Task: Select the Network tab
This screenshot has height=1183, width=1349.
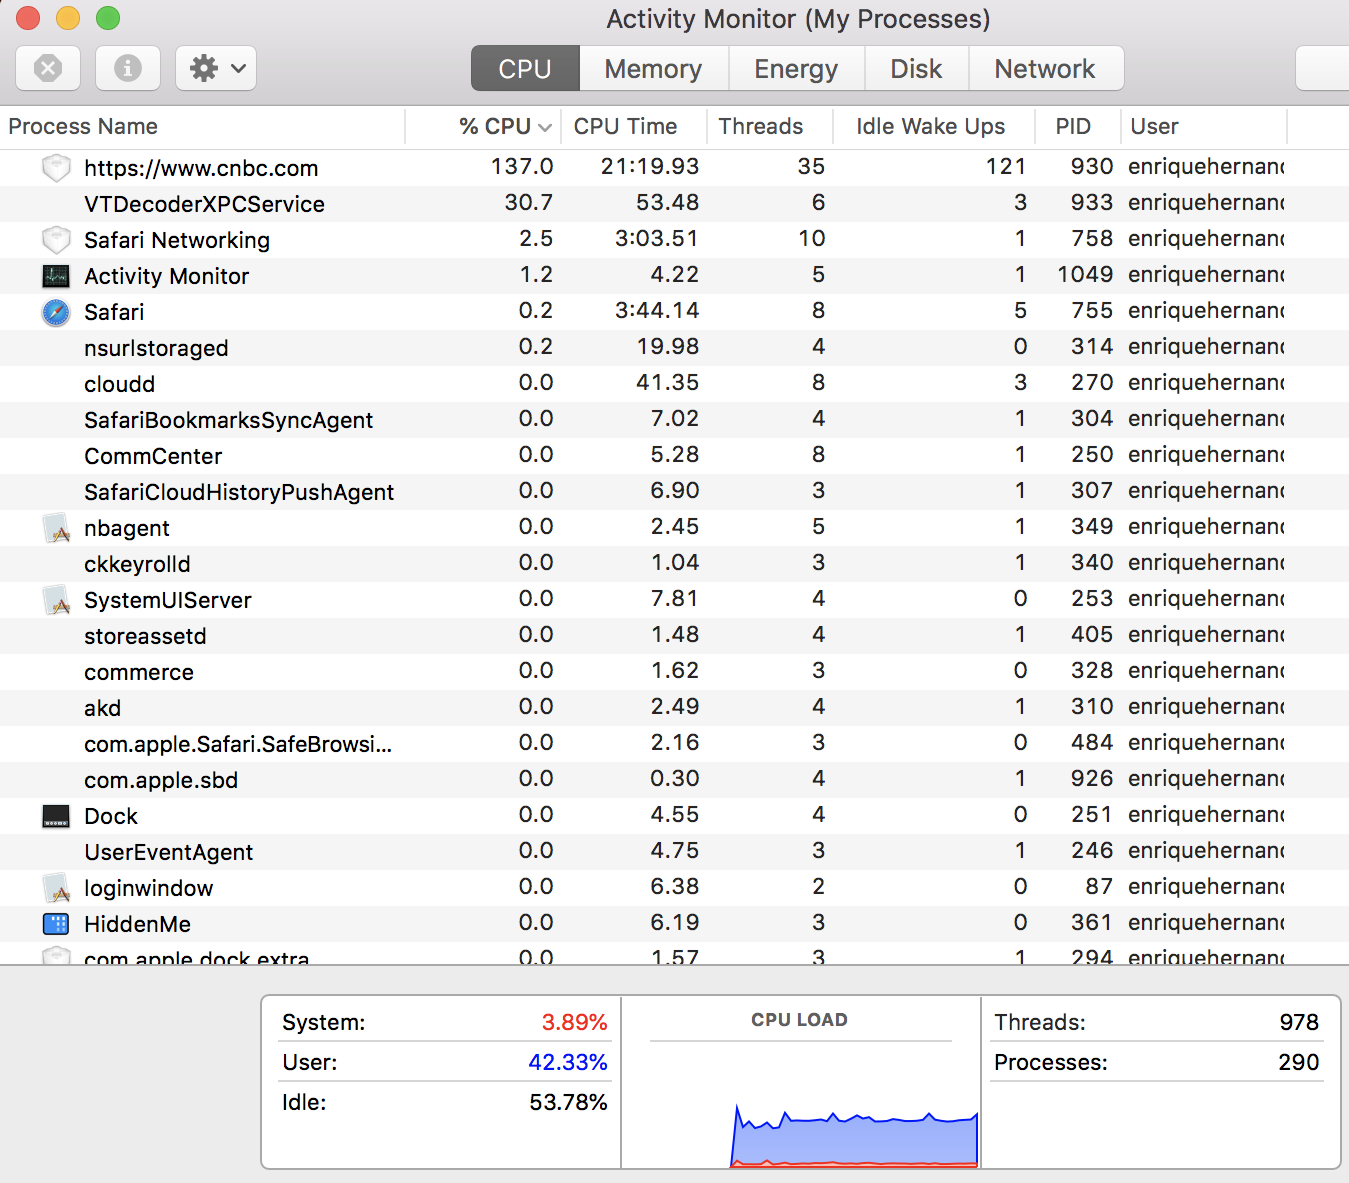Action: [1044, 68]
